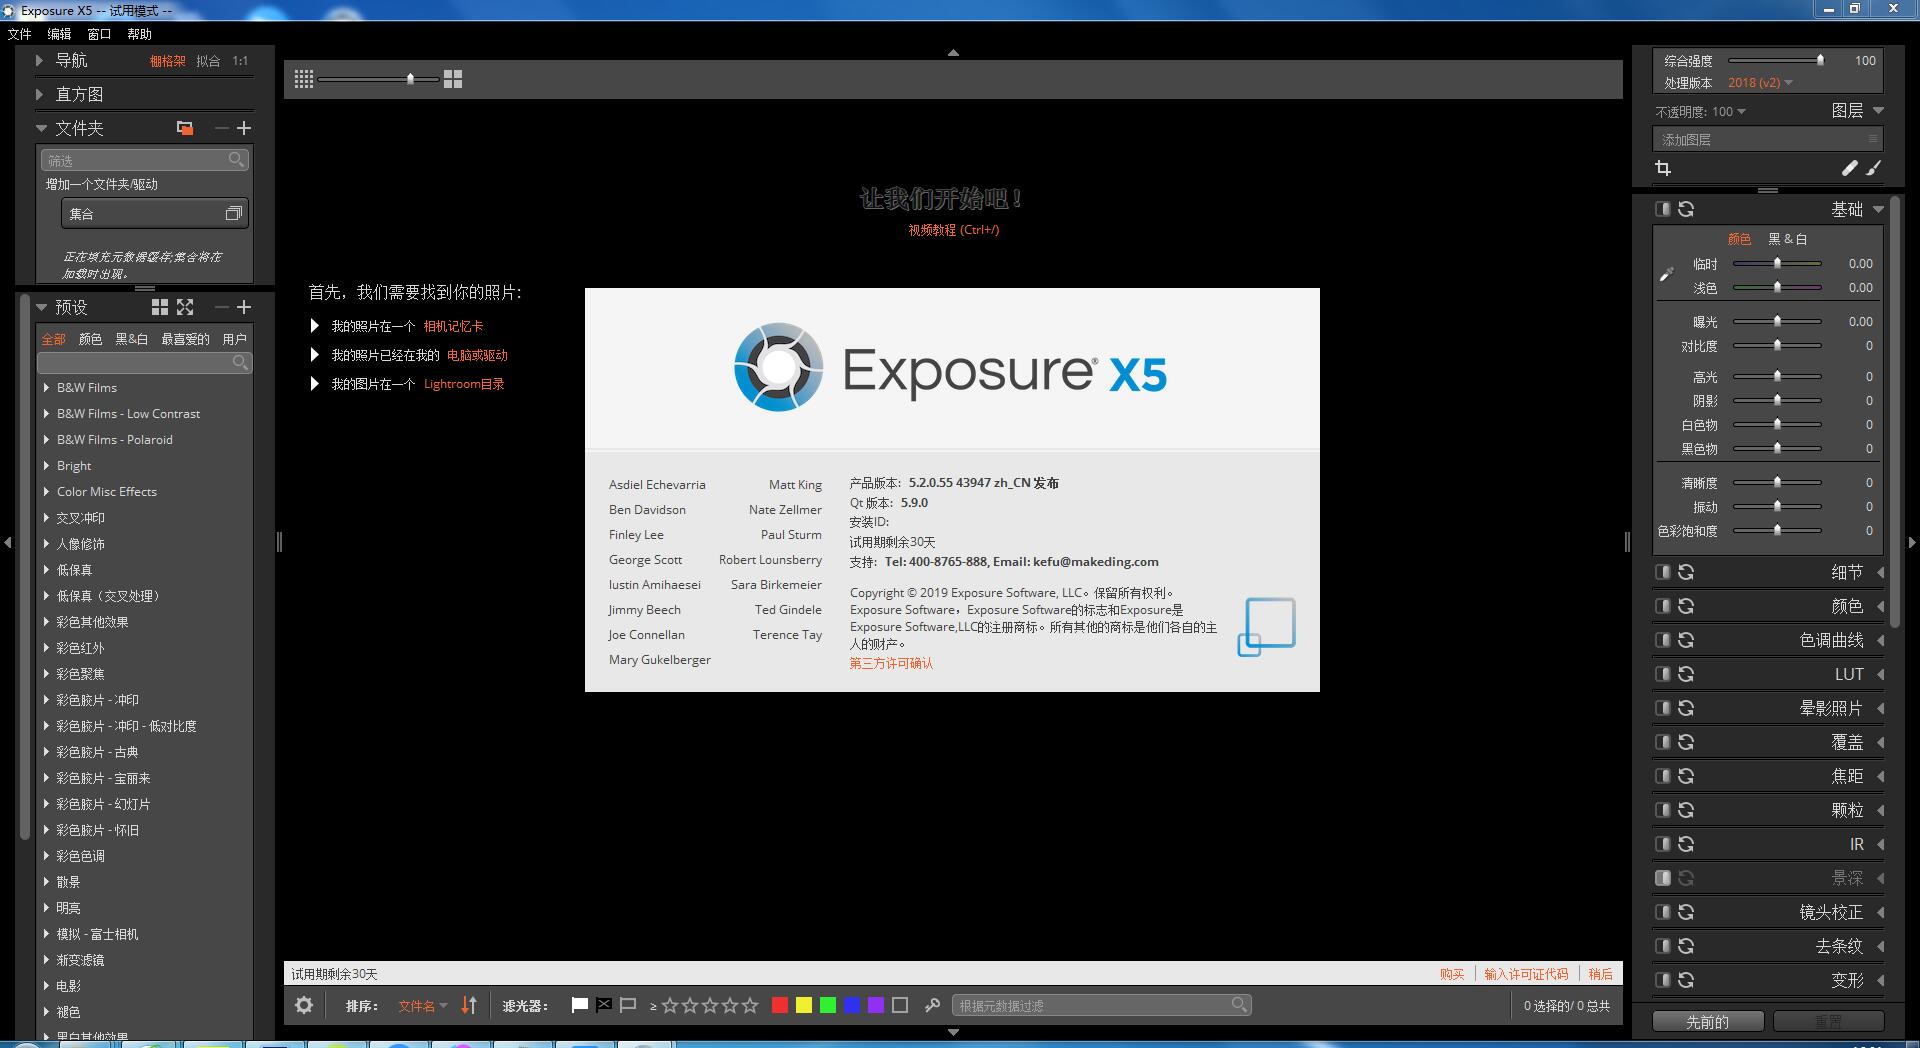Open the 文件 menu

(x=20, y=34)
